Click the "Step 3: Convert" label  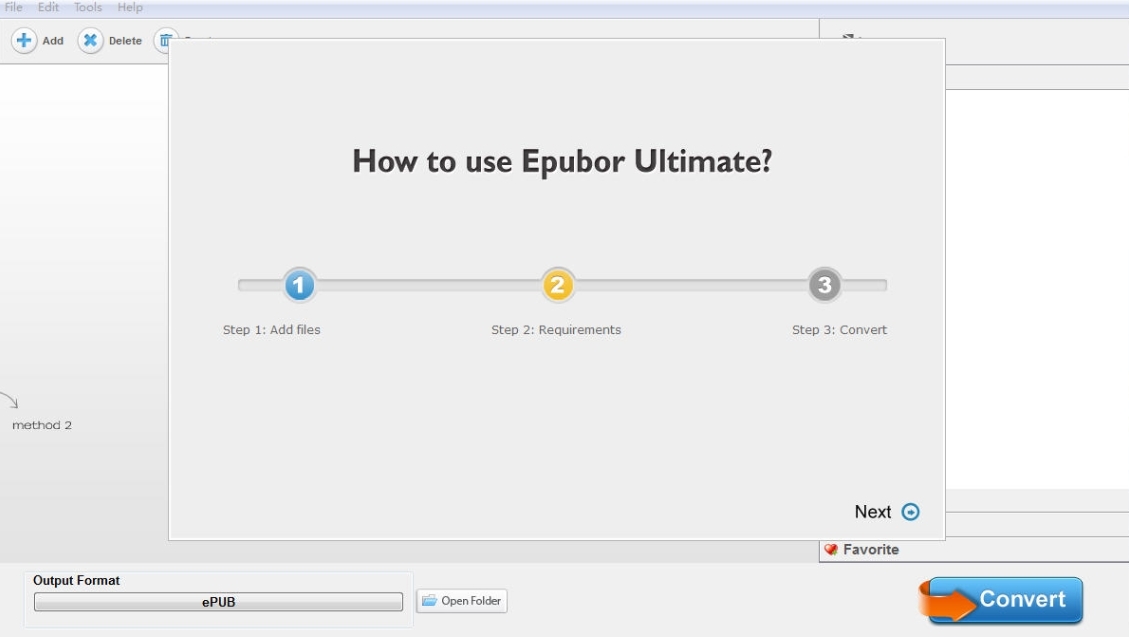pos(840,330)
